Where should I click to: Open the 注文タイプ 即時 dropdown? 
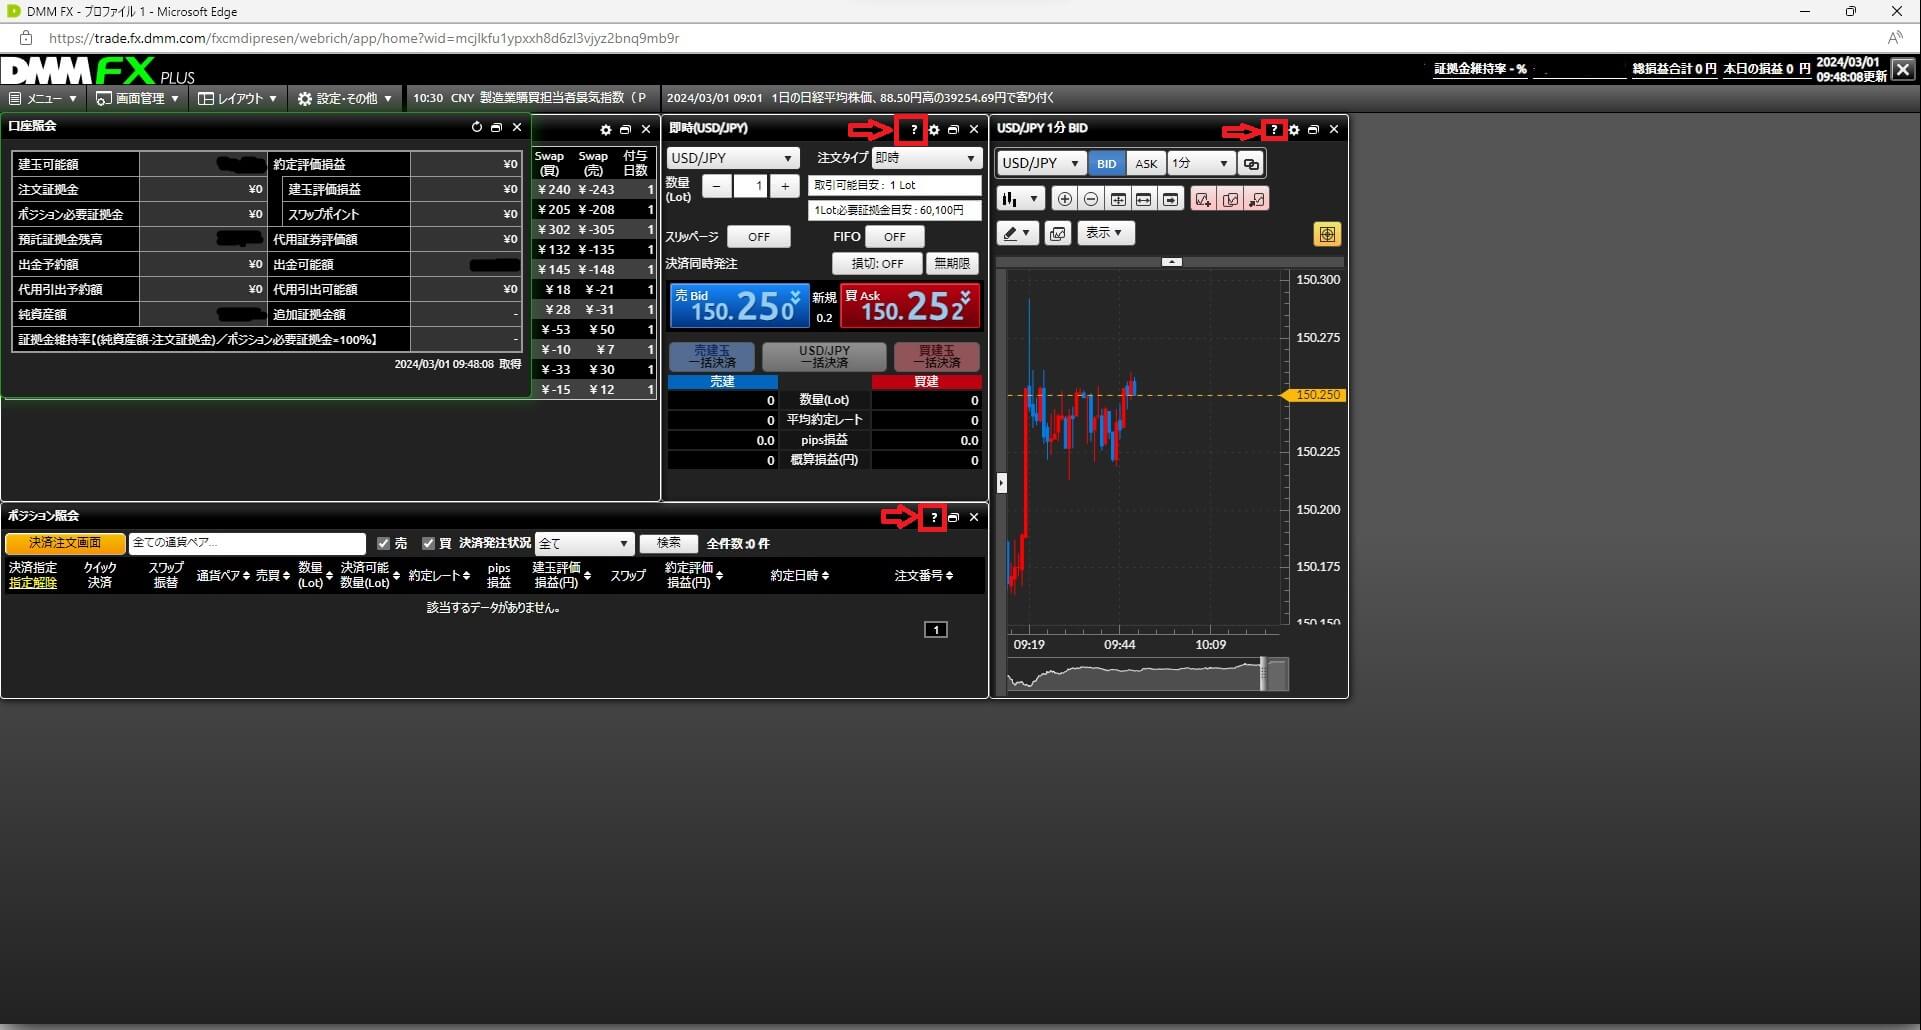(925, 158)
